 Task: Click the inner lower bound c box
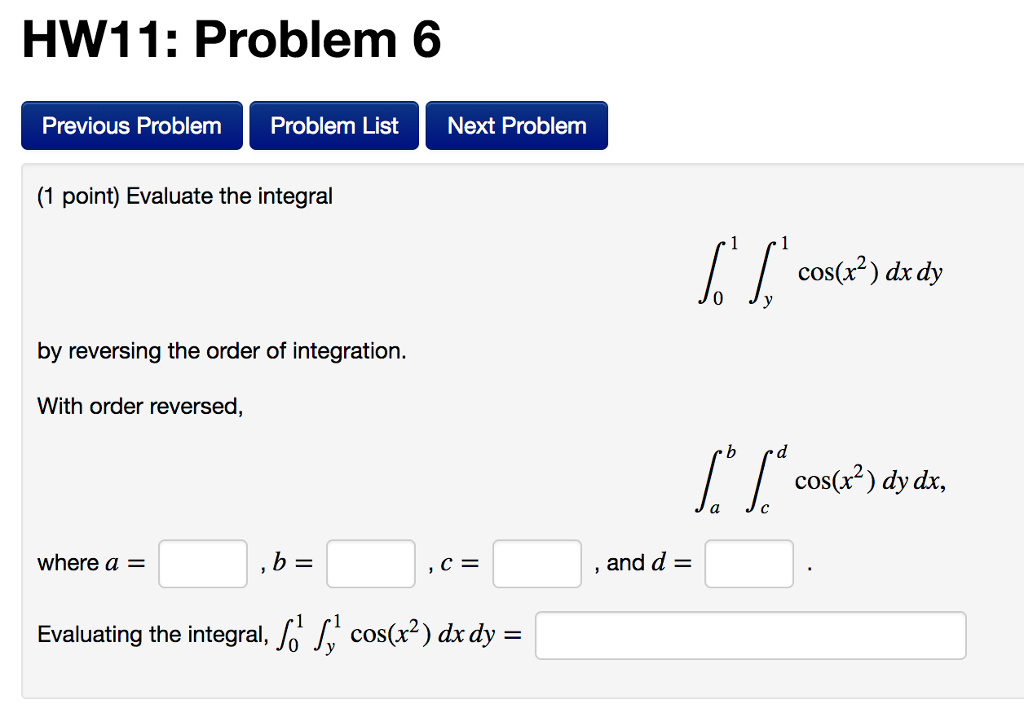point(537,563)
